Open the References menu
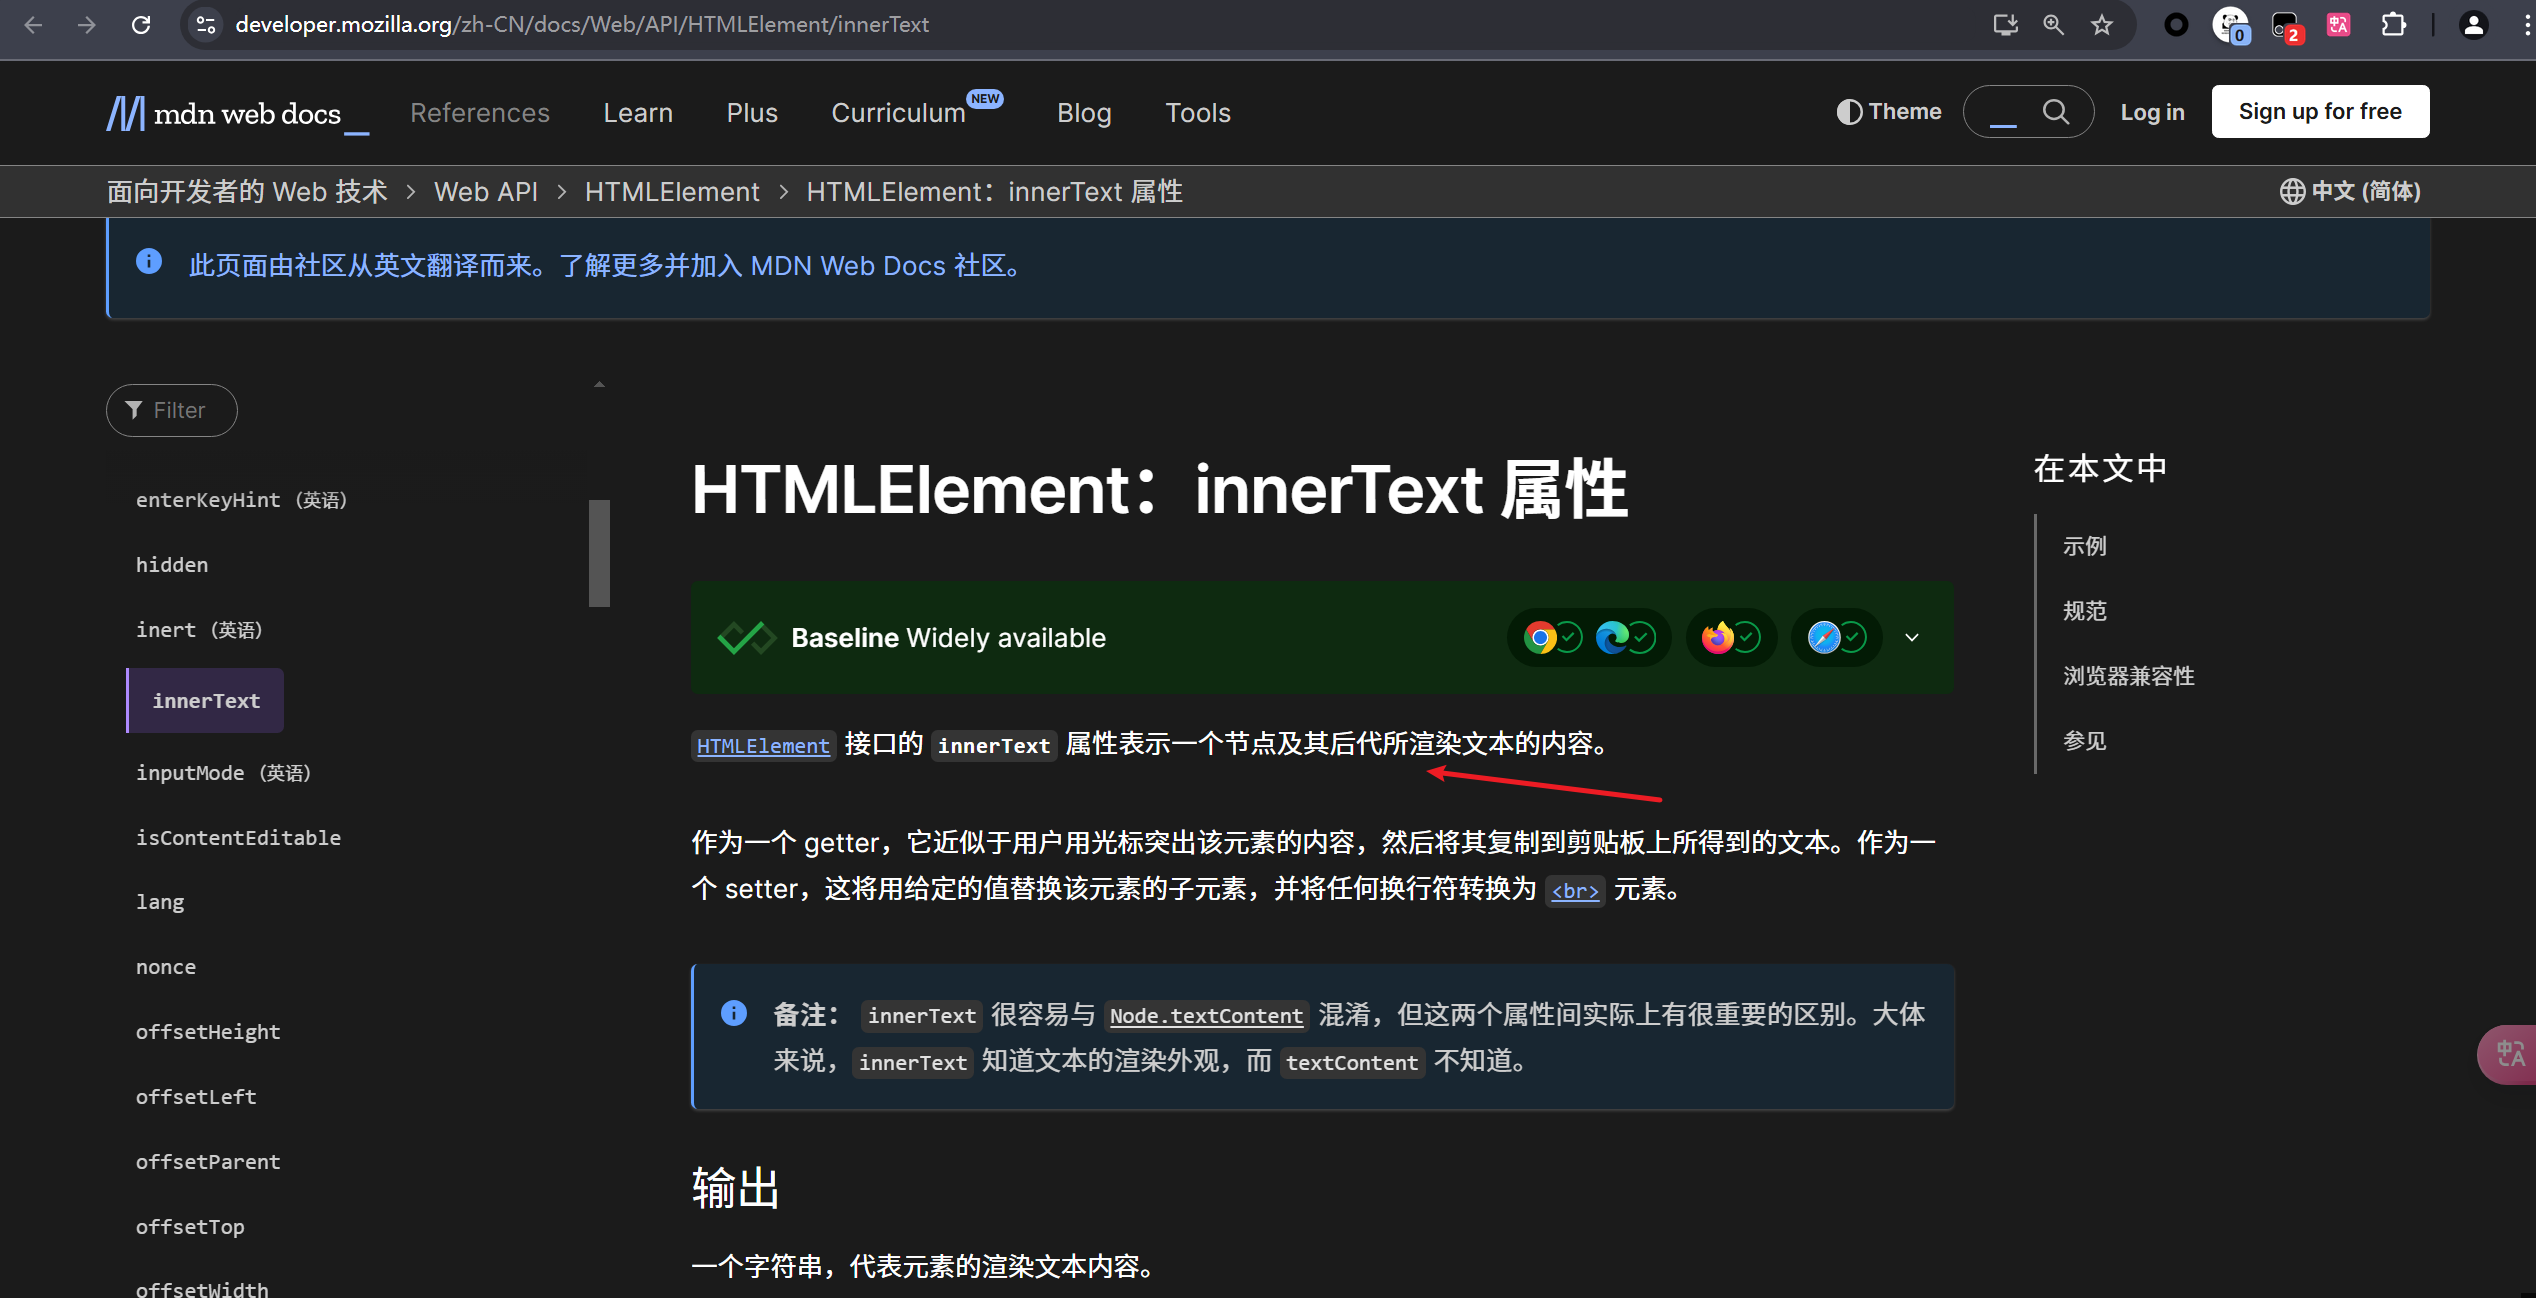This screenshot has height=1298, width=2536. coord(480,113)
